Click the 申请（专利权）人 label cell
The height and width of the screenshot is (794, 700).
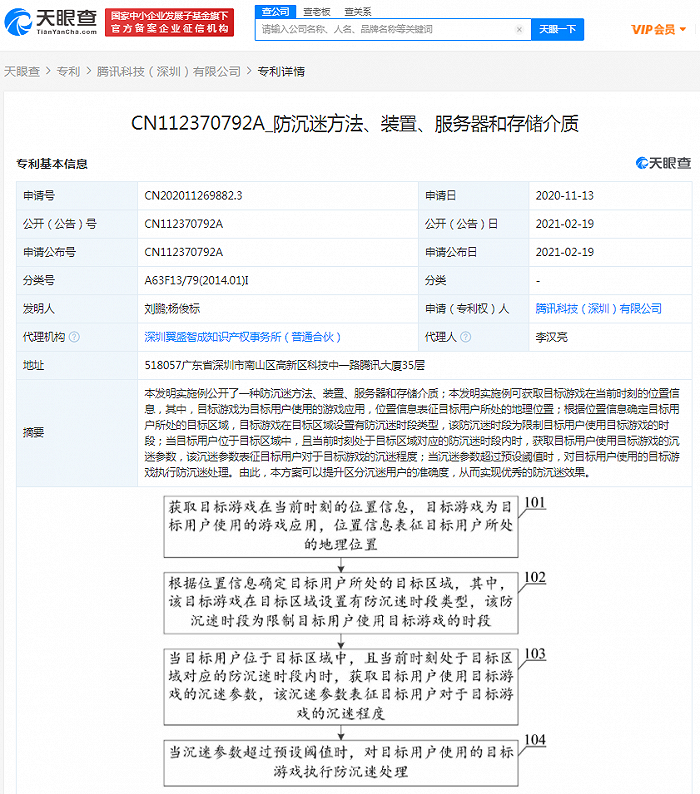[x=474, y=308]
